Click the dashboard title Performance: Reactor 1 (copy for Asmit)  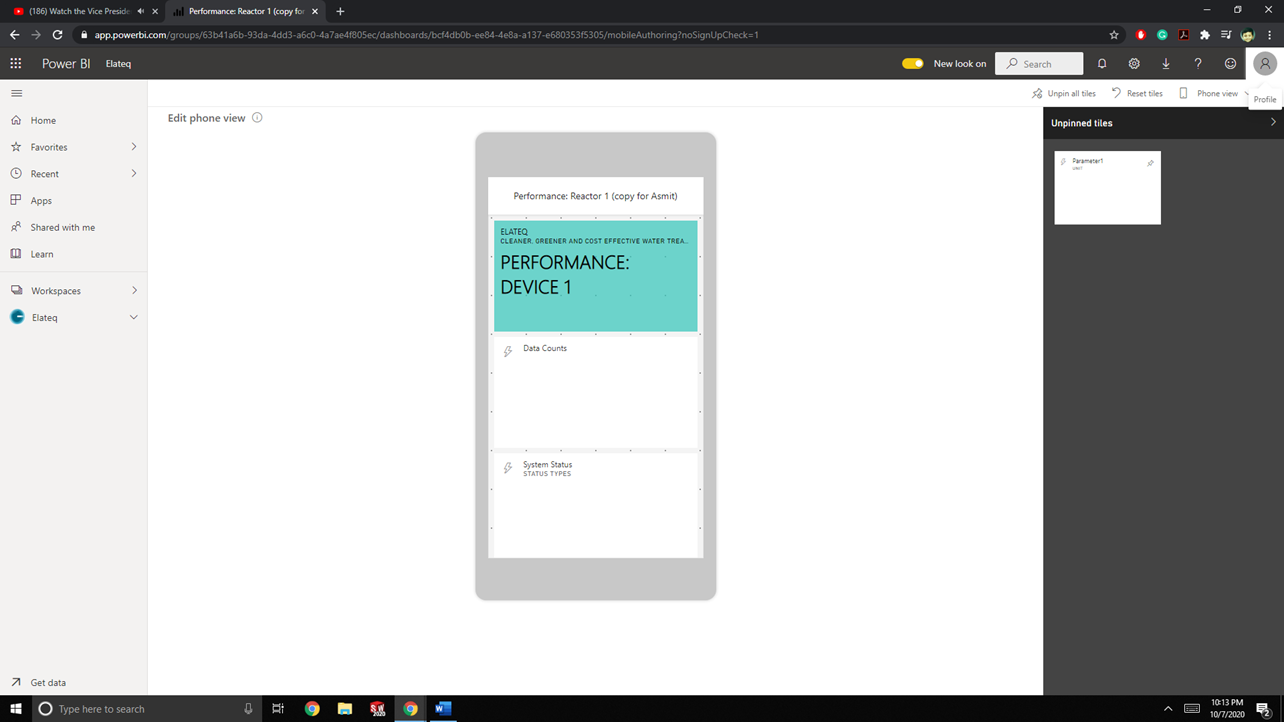pyautogui.click(x=595, y=196)
